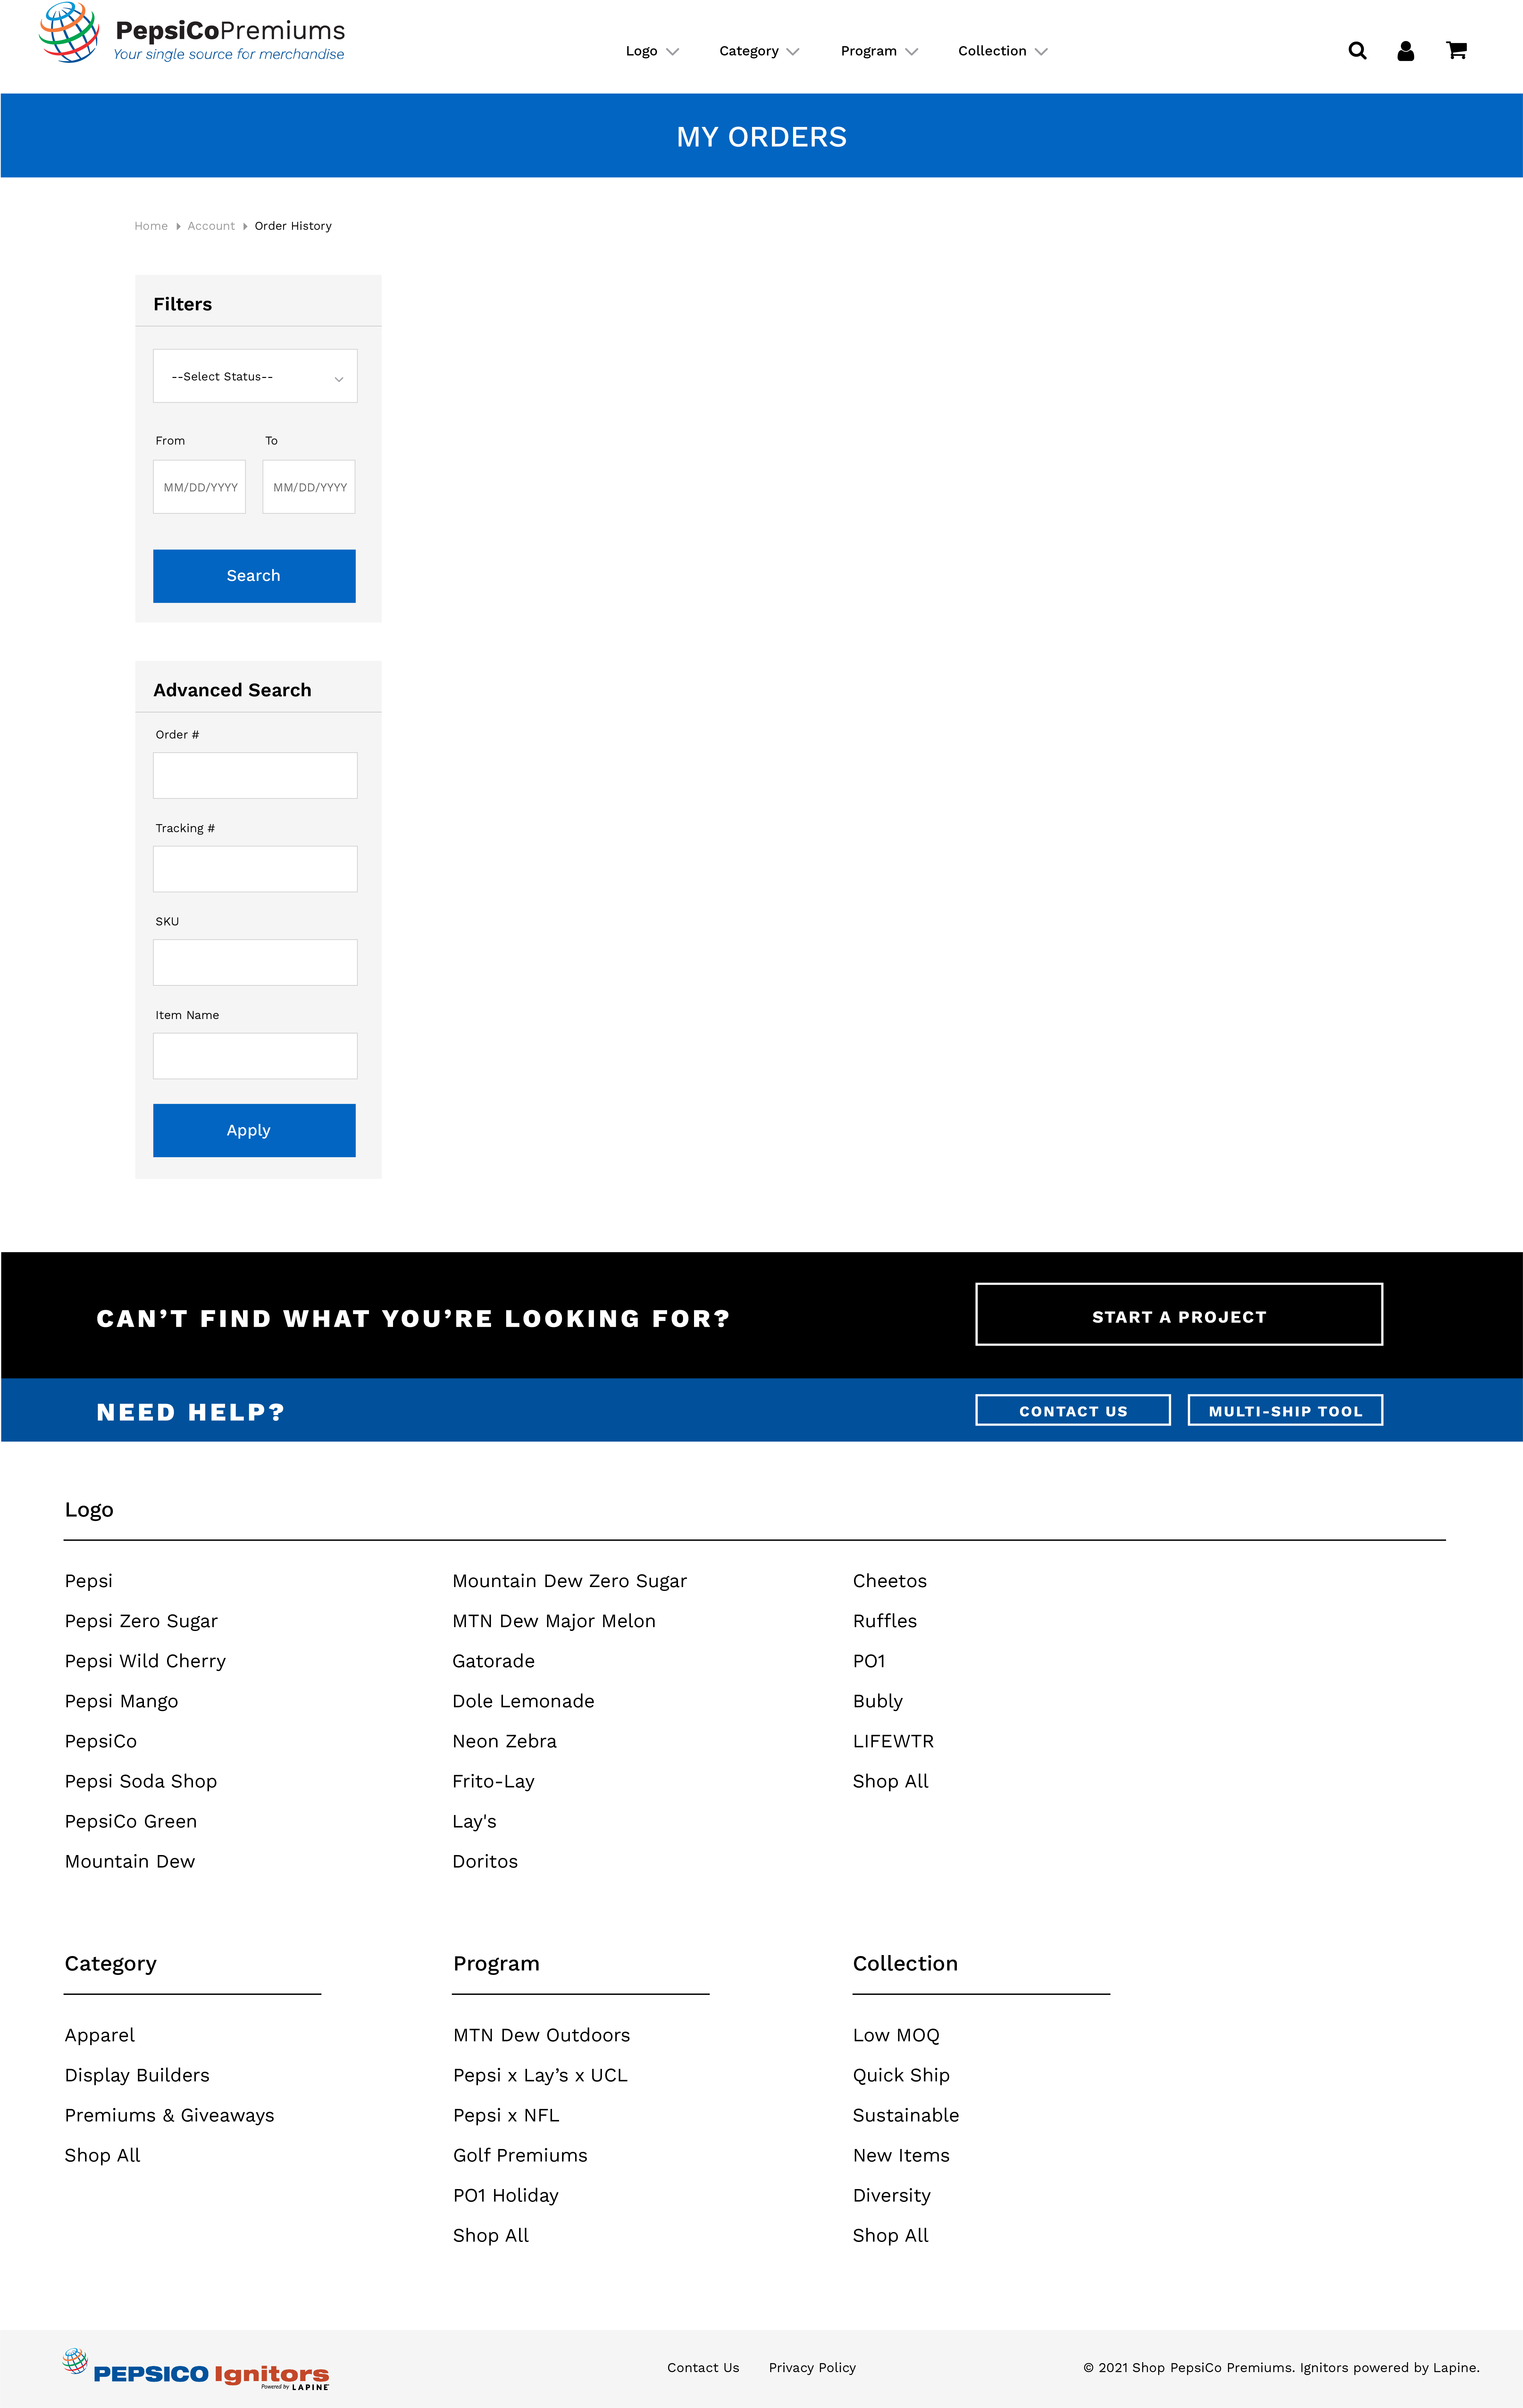Go to Home breadcrumb

click(151, 226)
